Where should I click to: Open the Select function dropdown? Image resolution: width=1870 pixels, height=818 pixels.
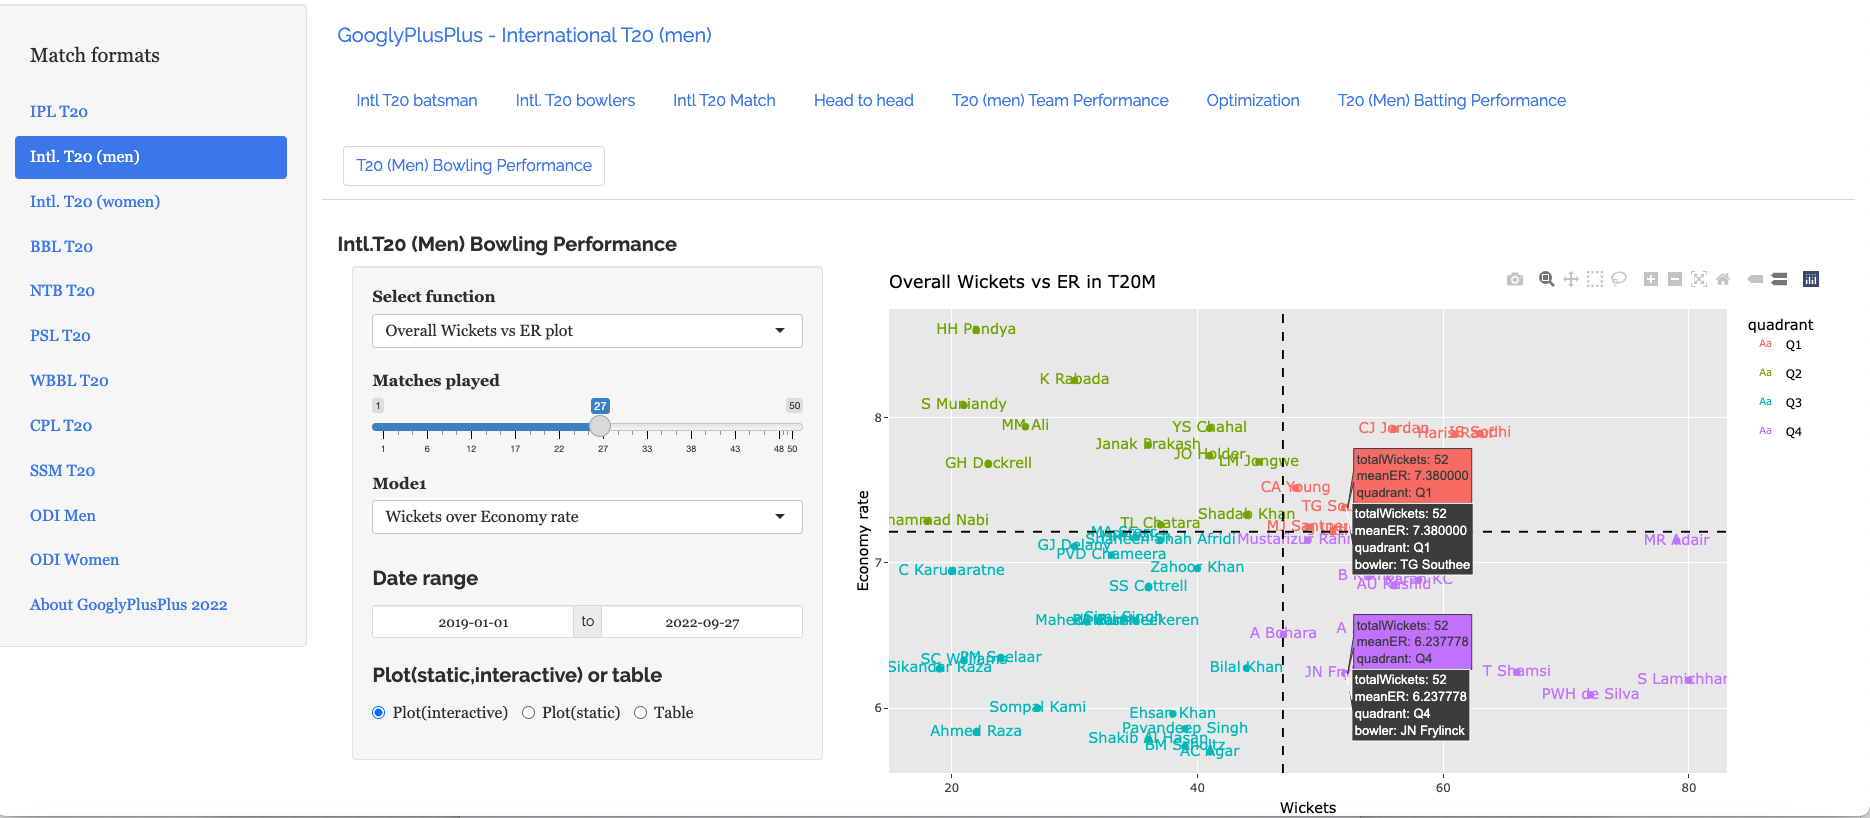click(x=587, y=331)
